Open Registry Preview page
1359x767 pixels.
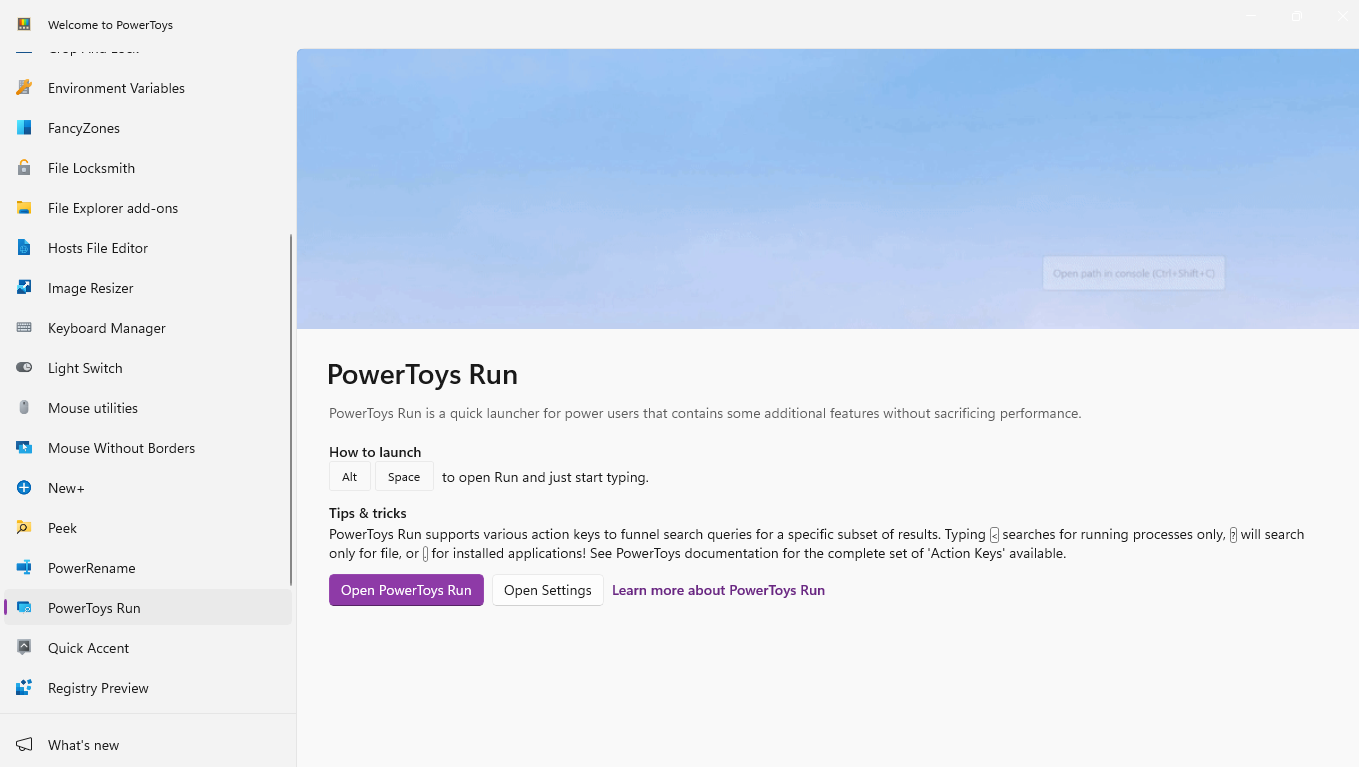click(x=148, y=688)
